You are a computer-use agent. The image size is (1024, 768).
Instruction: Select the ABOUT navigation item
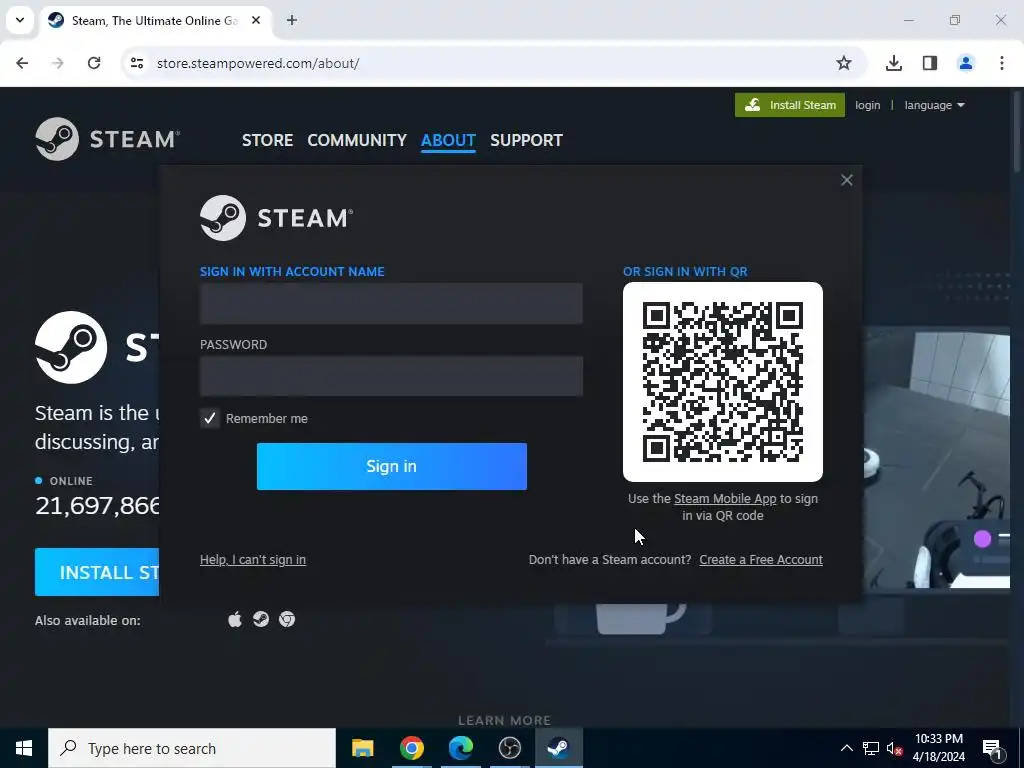pyautogui.click(x=448, y=140)
